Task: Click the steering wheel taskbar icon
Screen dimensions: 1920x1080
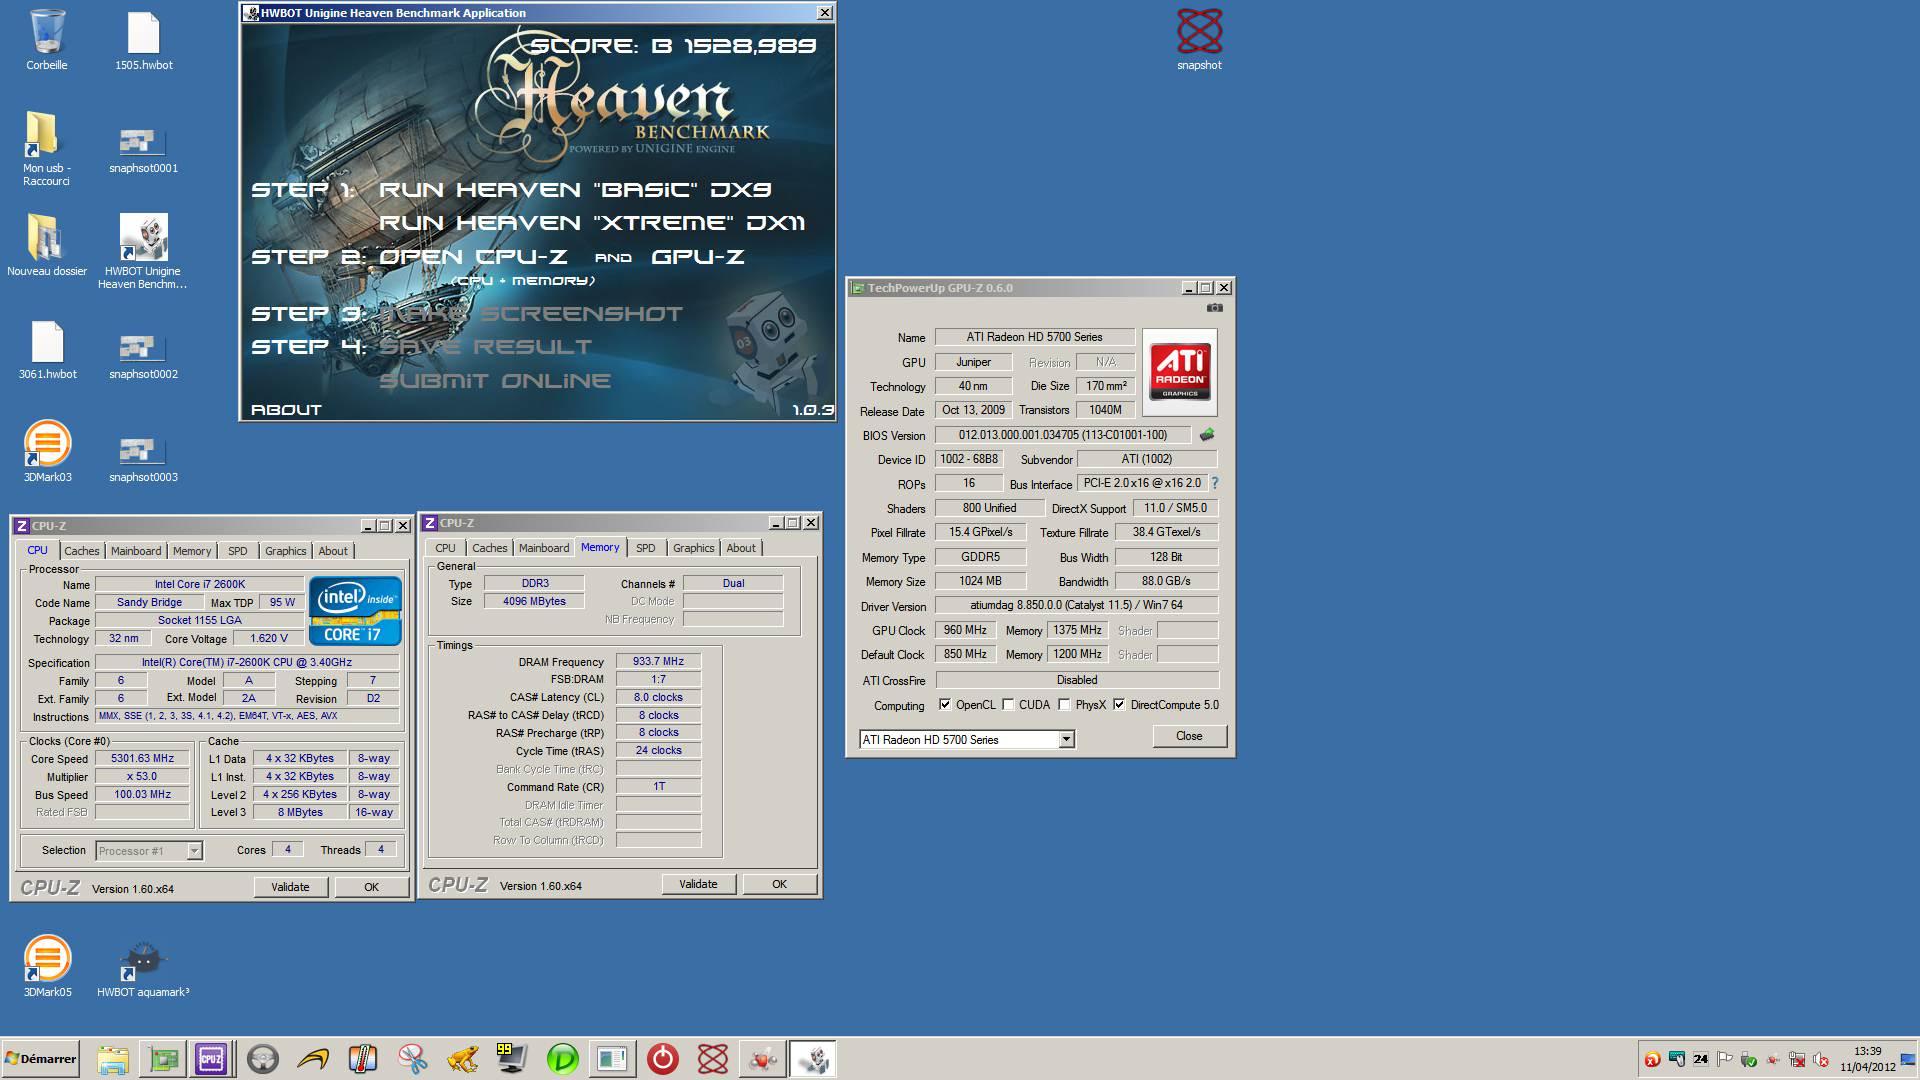Action: point(263,1059)
